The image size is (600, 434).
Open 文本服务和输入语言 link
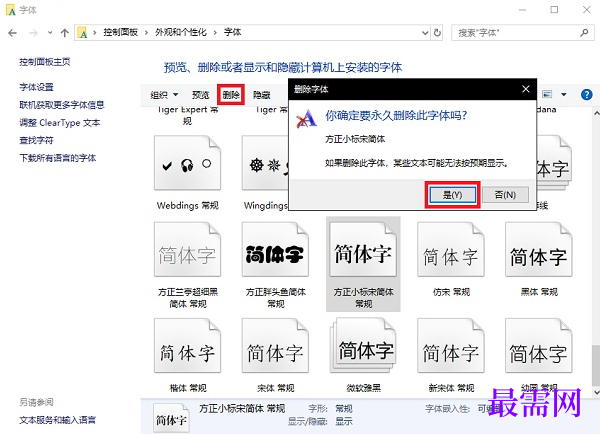(58, 420)
